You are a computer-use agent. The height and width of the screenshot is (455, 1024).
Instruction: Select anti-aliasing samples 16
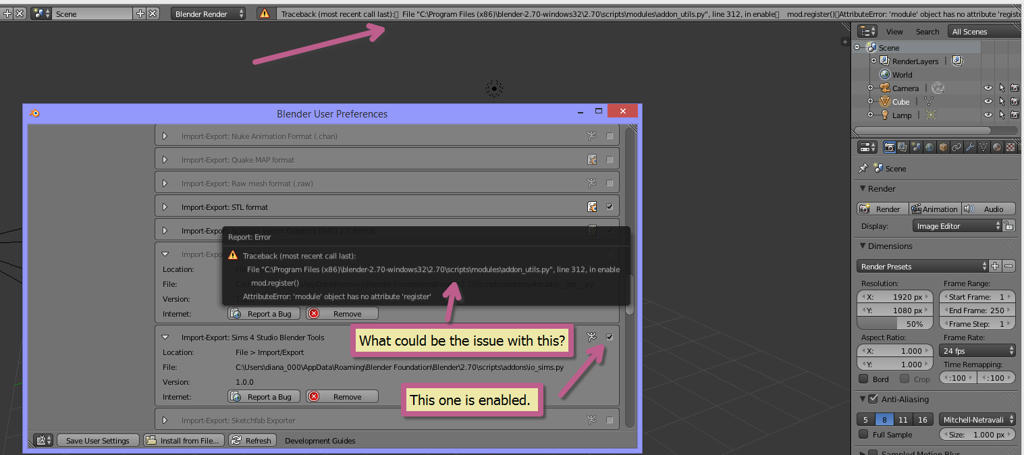923,419
